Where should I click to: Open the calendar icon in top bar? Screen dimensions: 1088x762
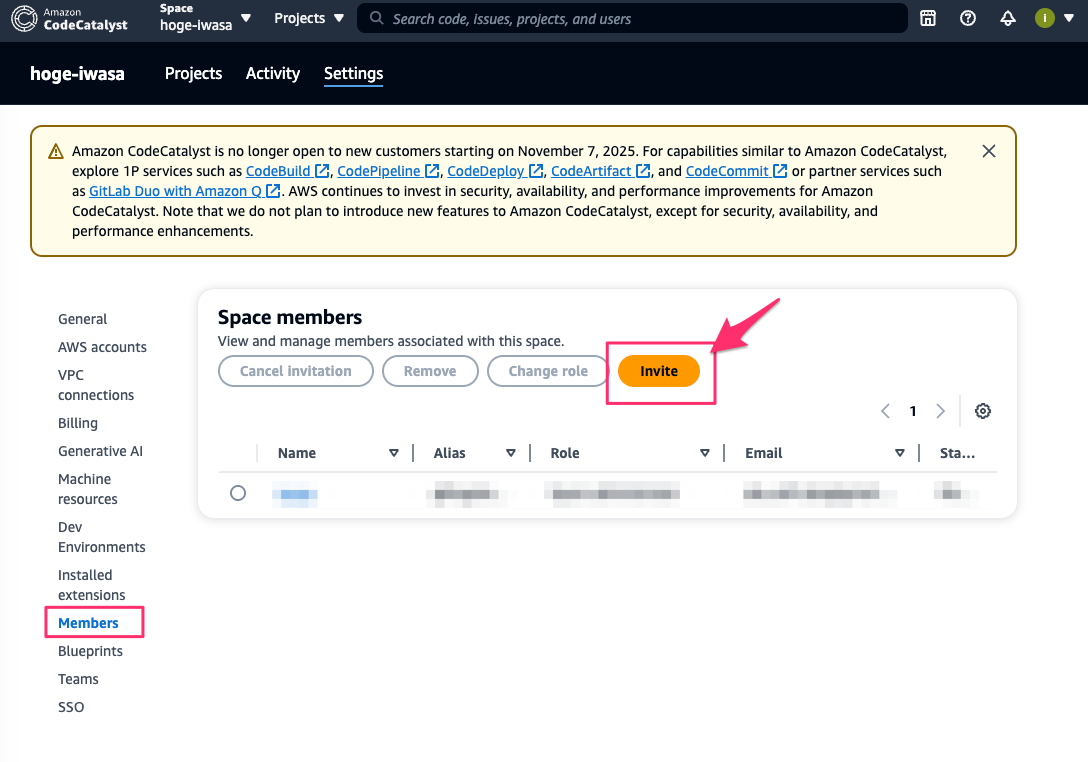tap(928, 18)
